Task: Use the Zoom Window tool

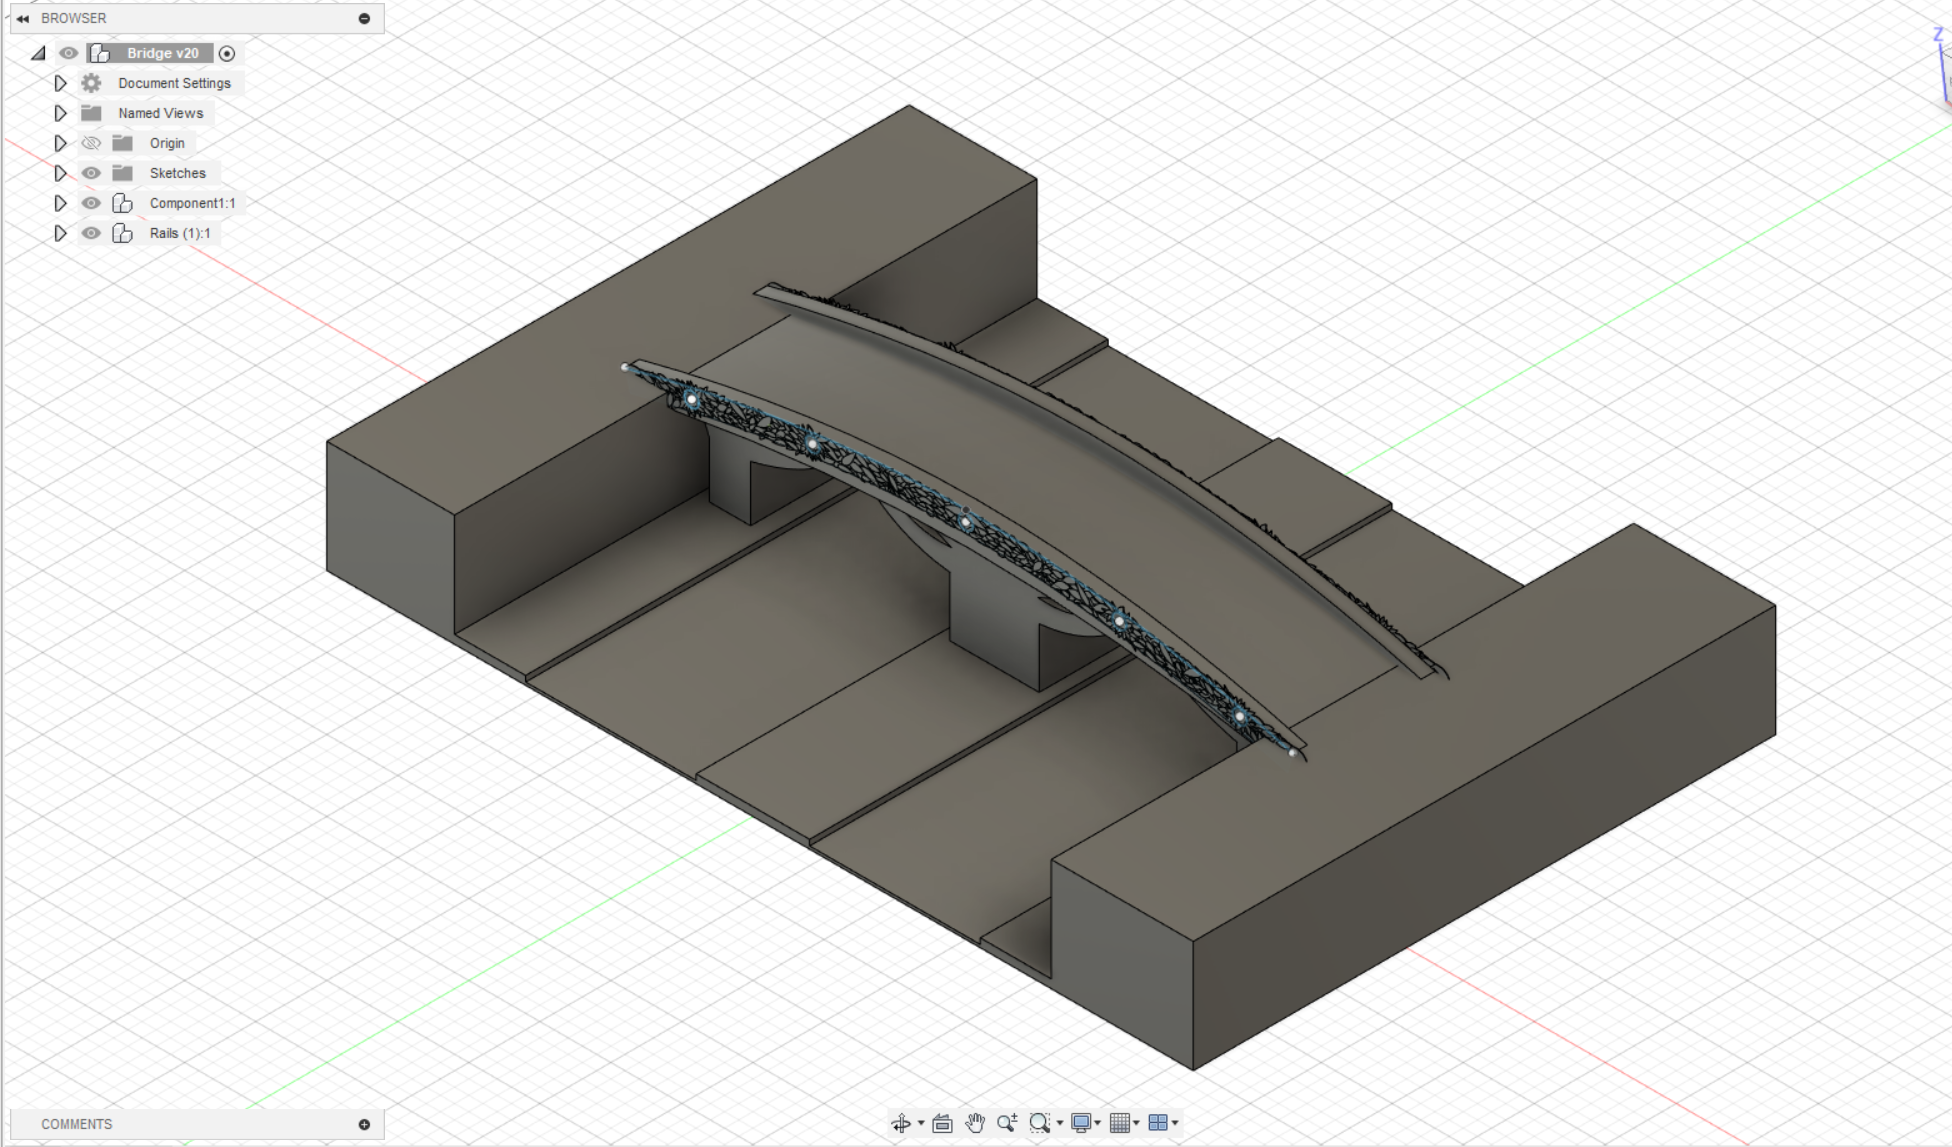Action: 1040,1123
